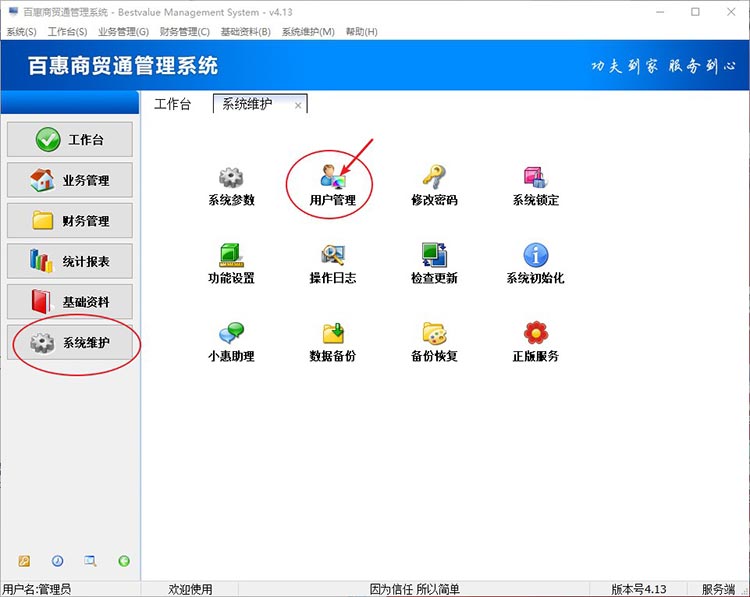Open 用户管理 user icon
Screen dimensions: 750x597
pyautogui.click(x=332, y=177)
